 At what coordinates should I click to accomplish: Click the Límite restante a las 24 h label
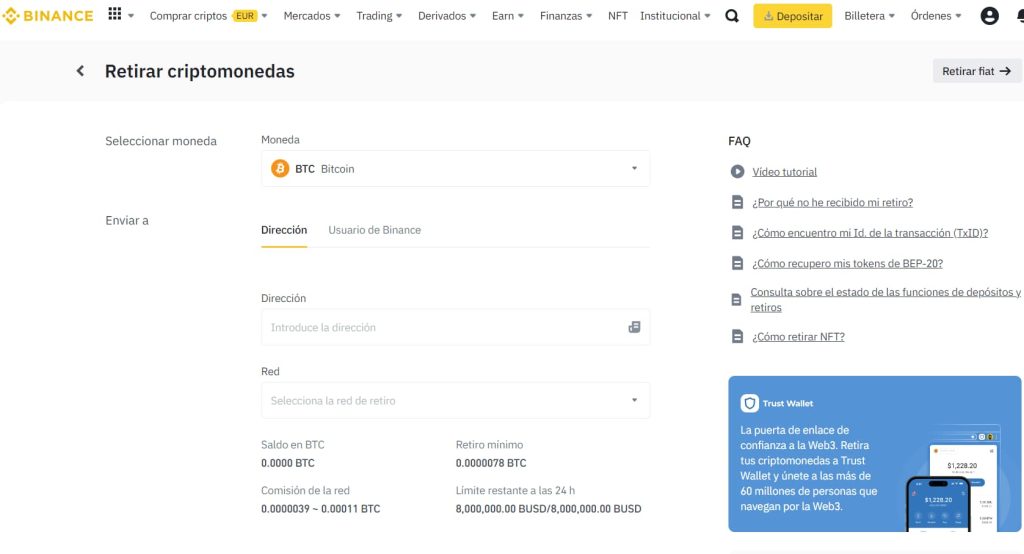tap(515, 491)
